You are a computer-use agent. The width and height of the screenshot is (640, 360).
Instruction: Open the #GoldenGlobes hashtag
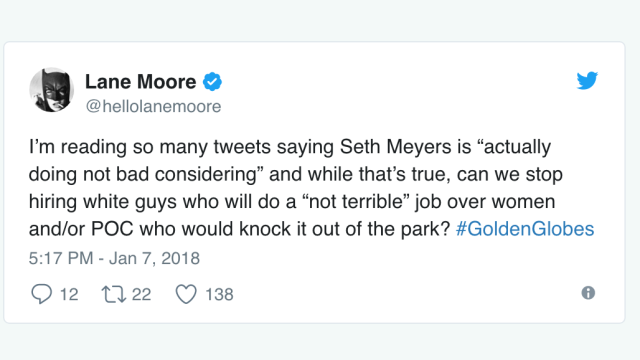524,229
